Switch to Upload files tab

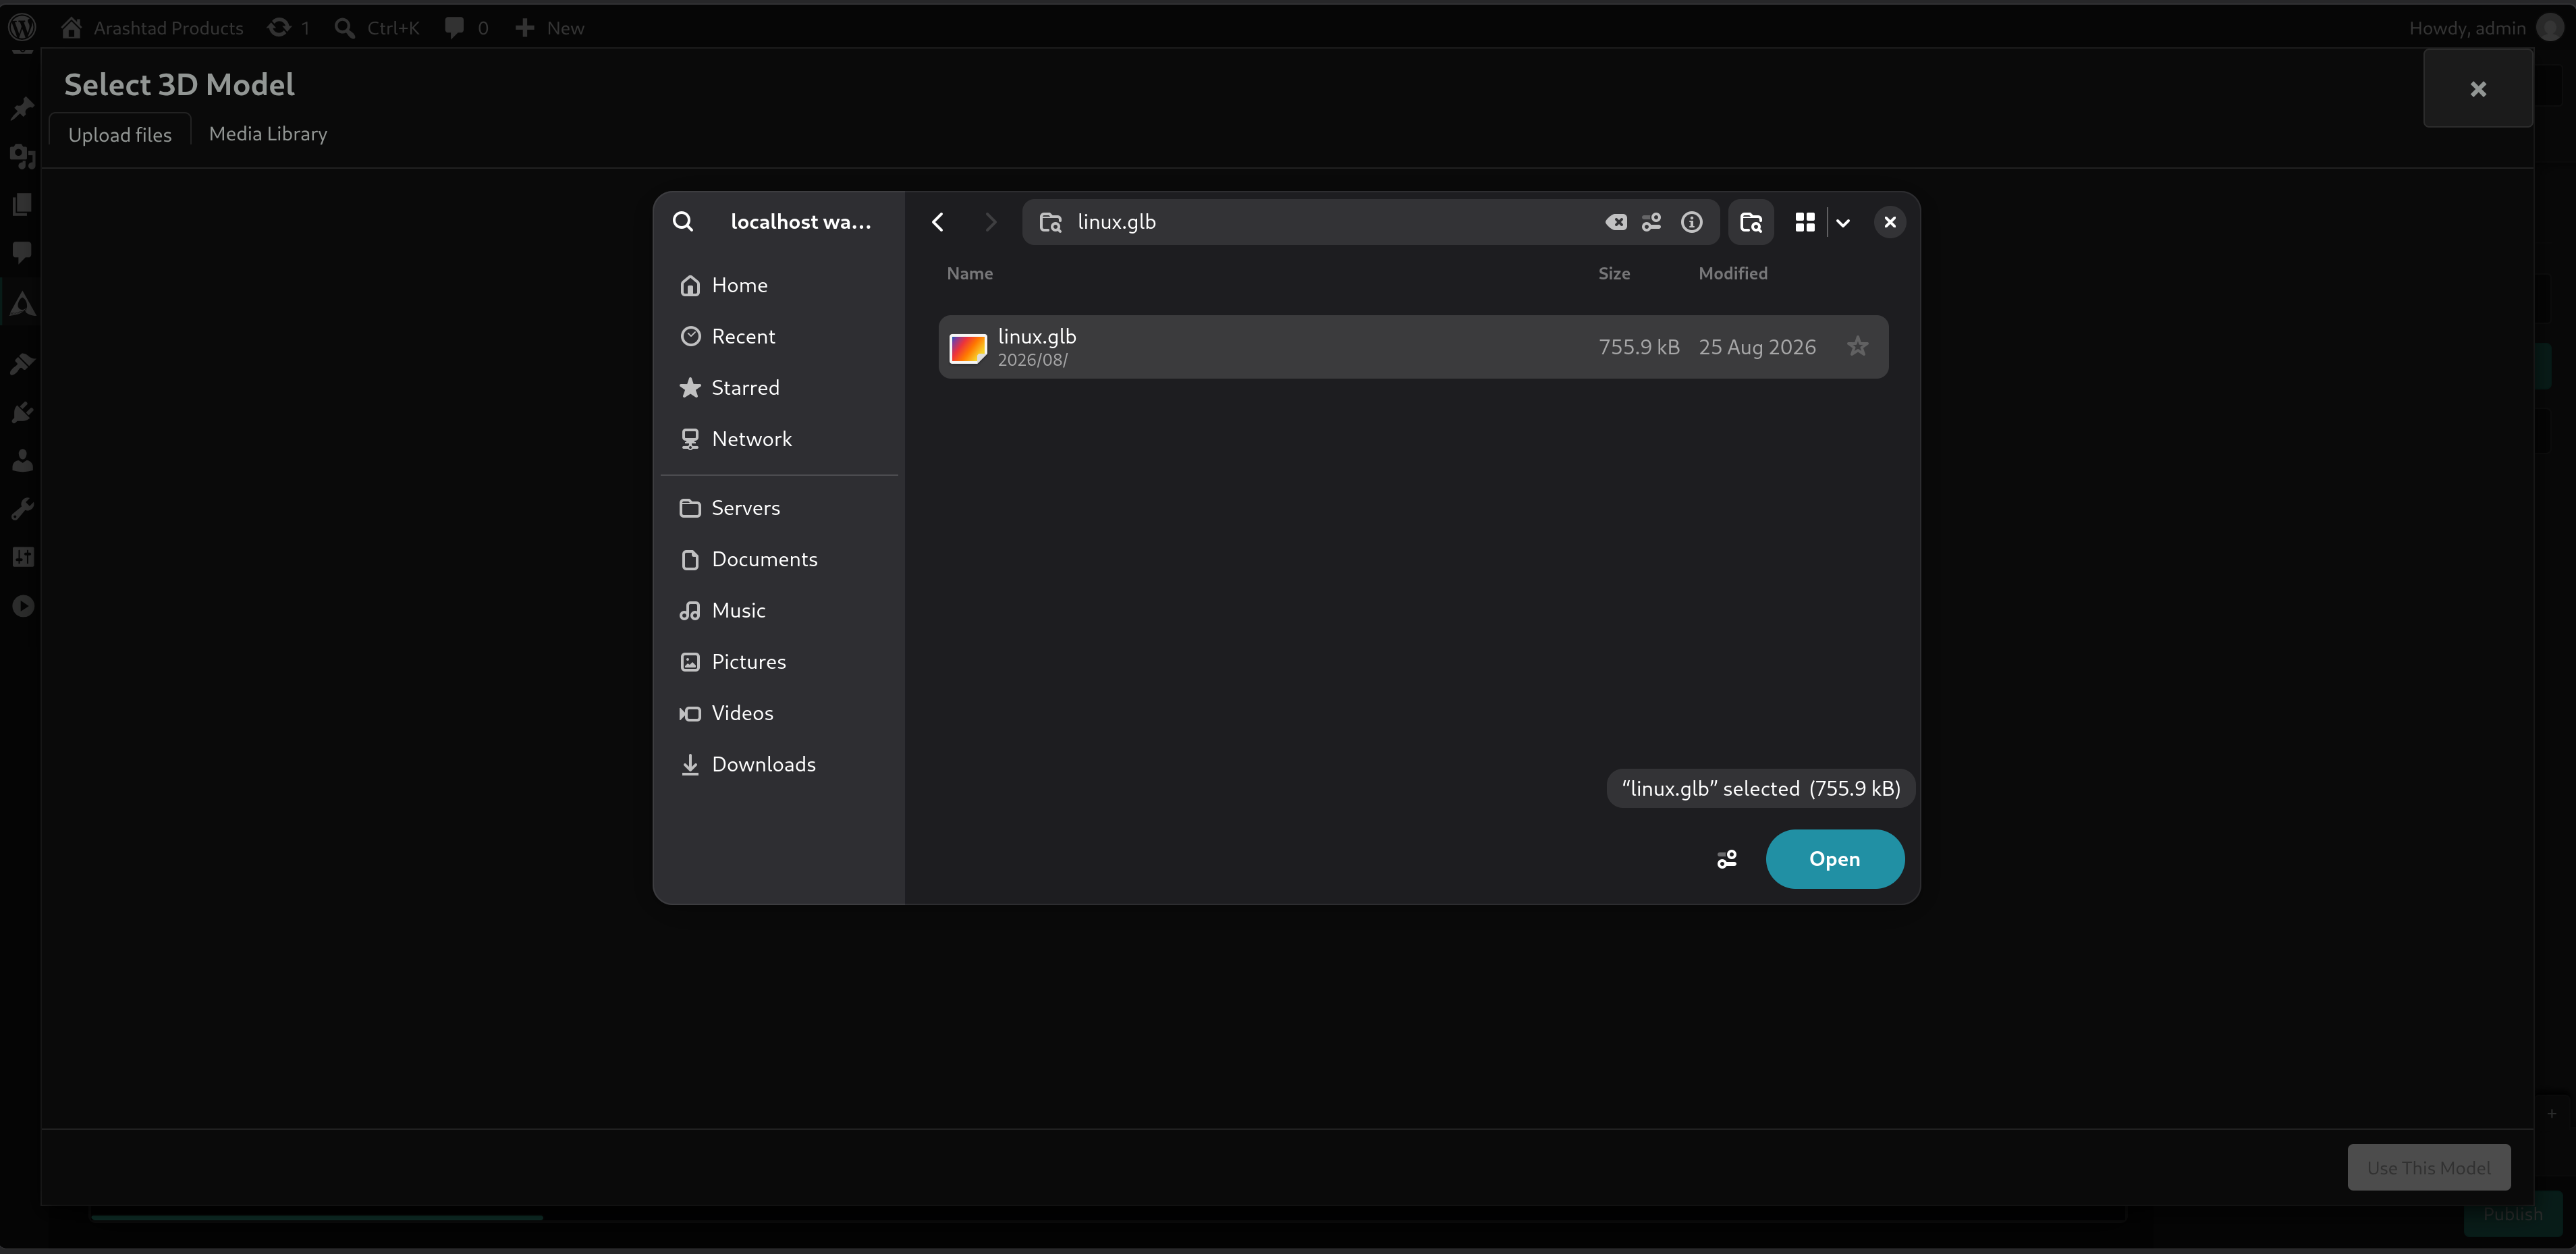pos(120,135)
